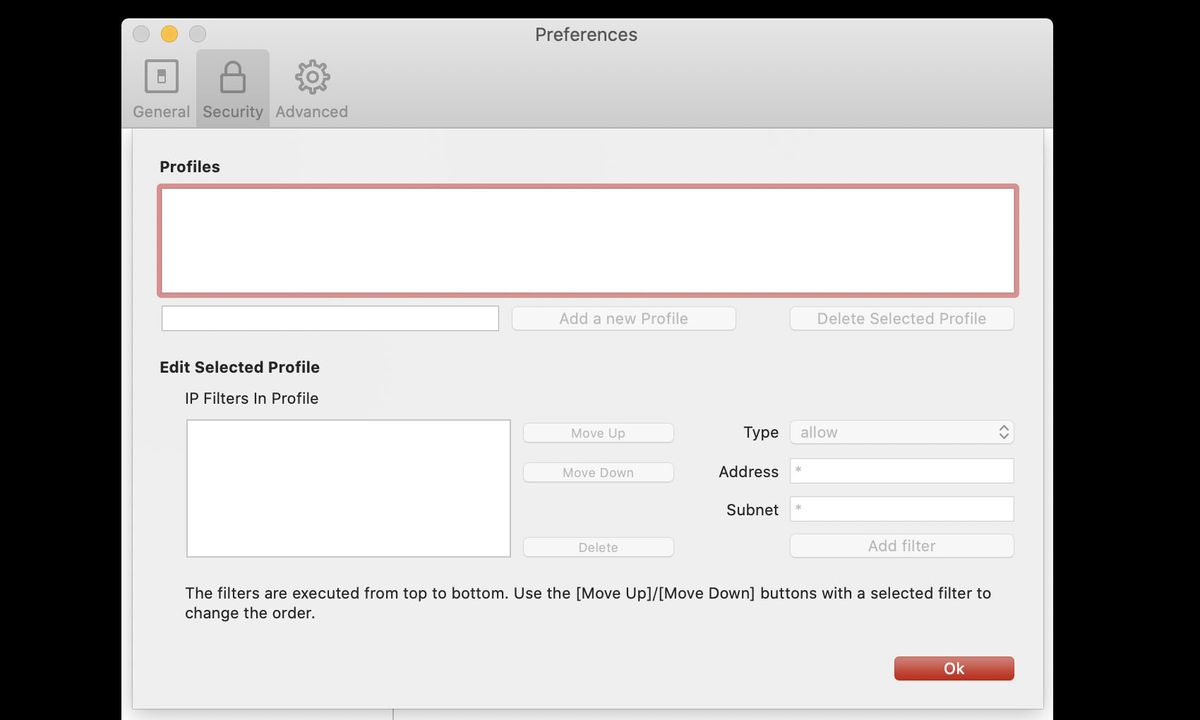Click the IP Filters In Profile list
Image resolution: width=1200 pixels, height=720 pixels.
pyautogui.click(x=348, y=488)
